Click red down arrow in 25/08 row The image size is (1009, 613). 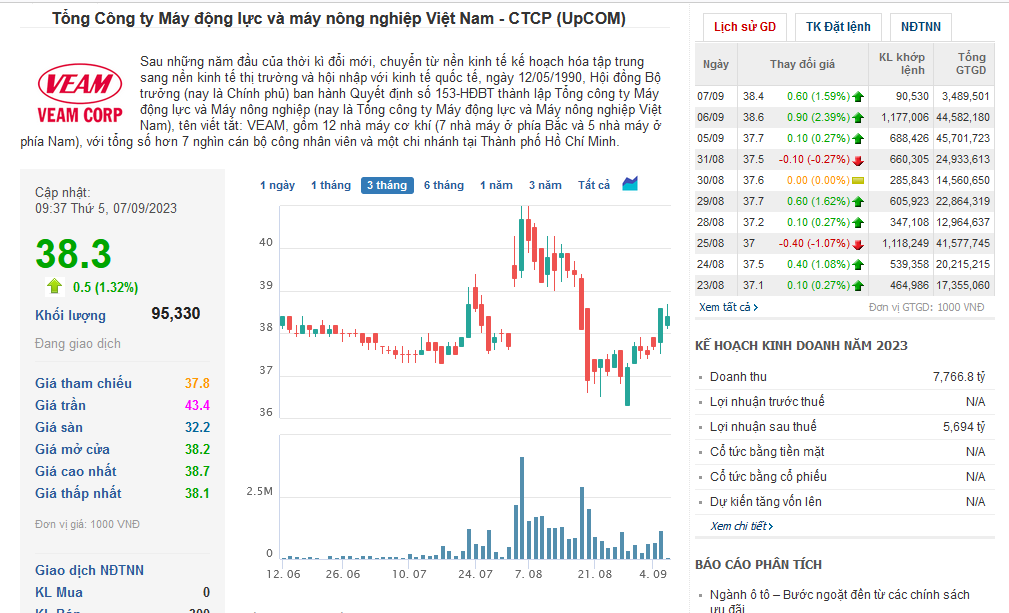pyautogui.click(x=858, y=244)
